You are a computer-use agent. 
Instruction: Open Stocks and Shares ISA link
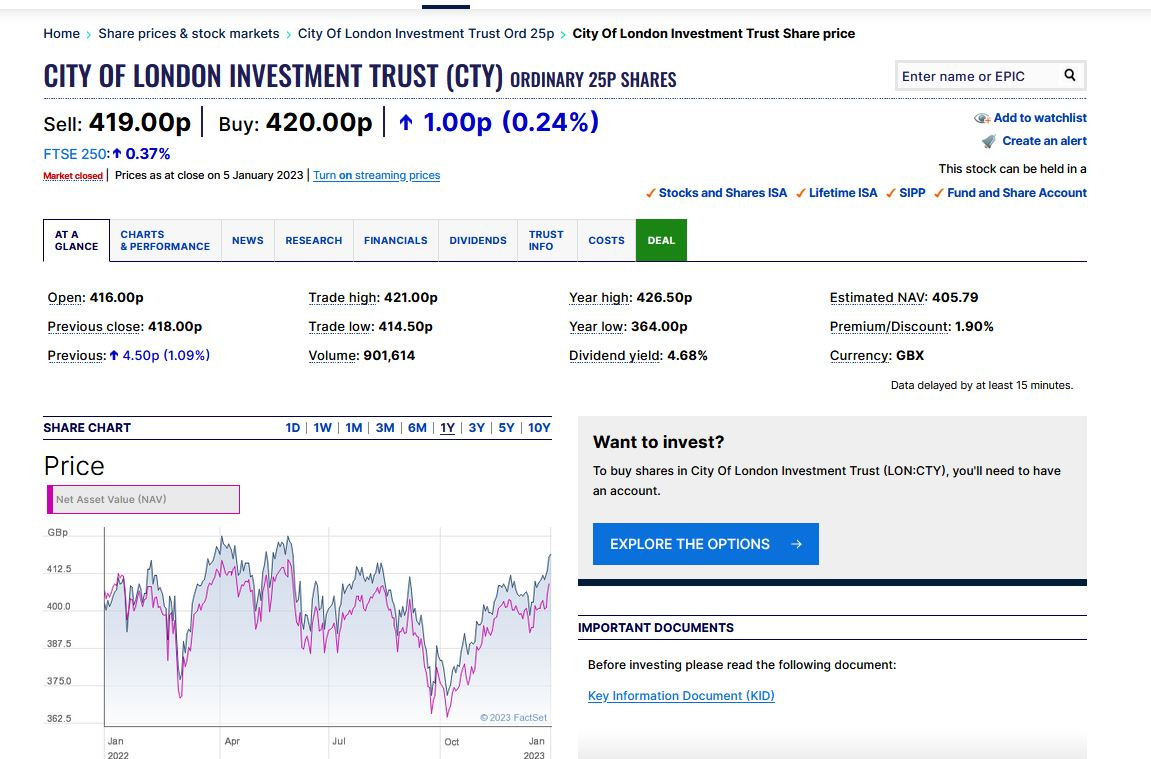click(722, 193)
